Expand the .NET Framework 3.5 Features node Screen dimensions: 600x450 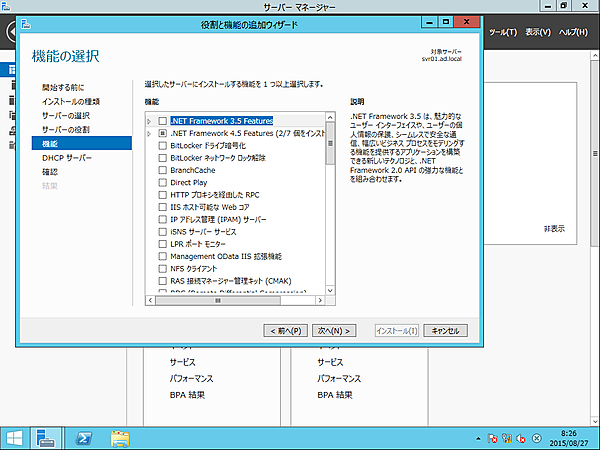click(150, 120)
